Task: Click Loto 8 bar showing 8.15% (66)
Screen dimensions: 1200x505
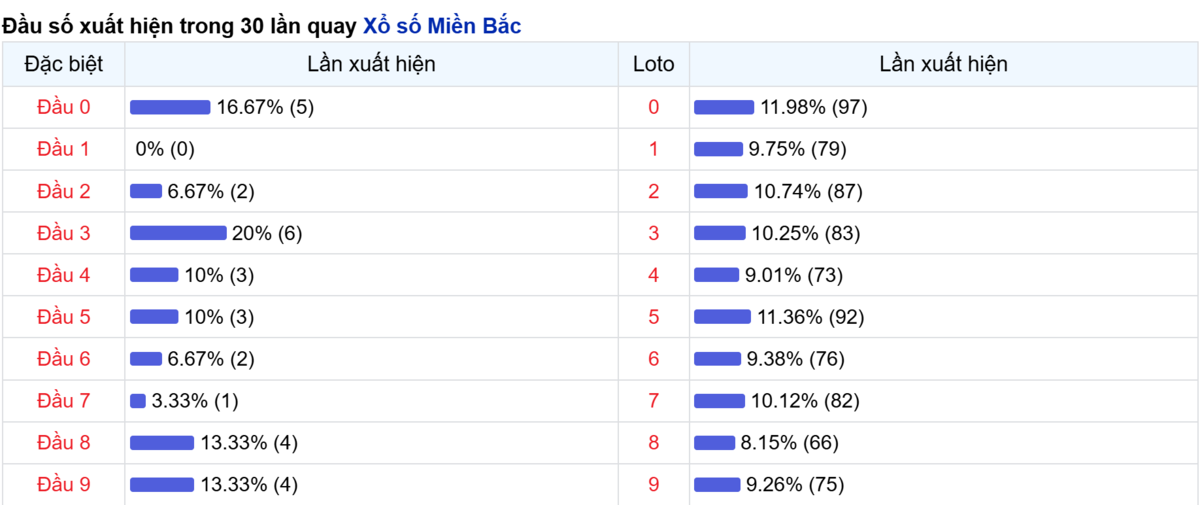Action: click(x=715, y=443)
